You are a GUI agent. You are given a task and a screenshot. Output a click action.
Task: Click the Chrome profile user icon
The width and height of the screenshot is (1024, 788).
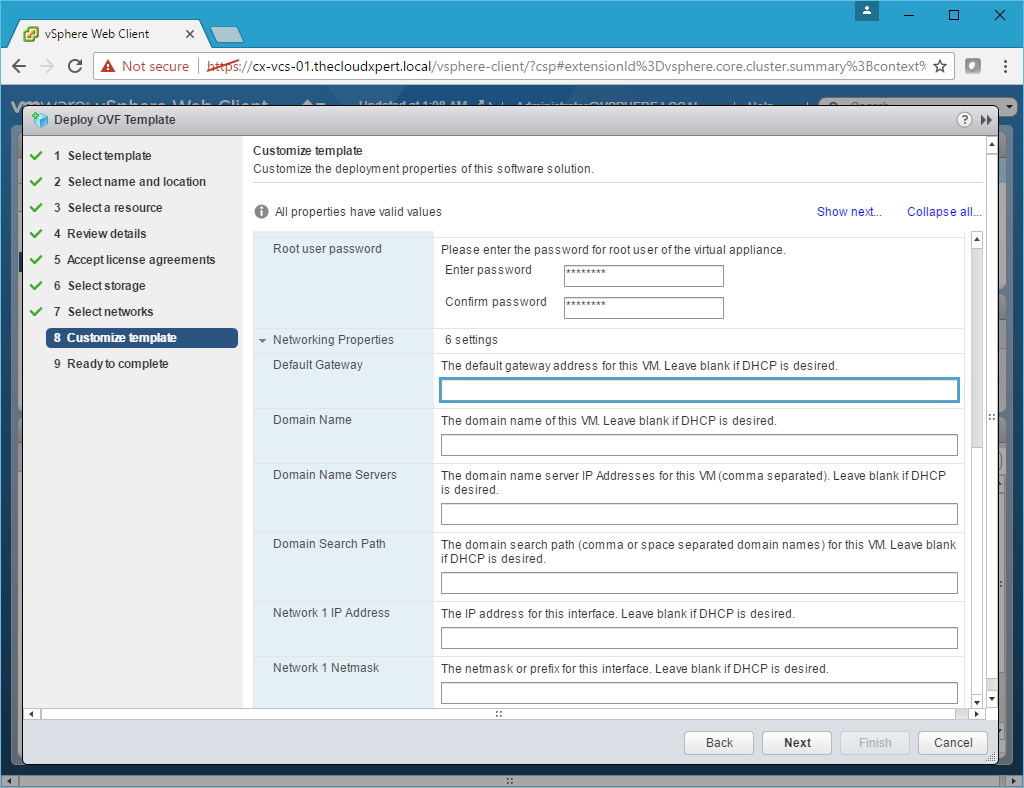(x=867, y=11)
